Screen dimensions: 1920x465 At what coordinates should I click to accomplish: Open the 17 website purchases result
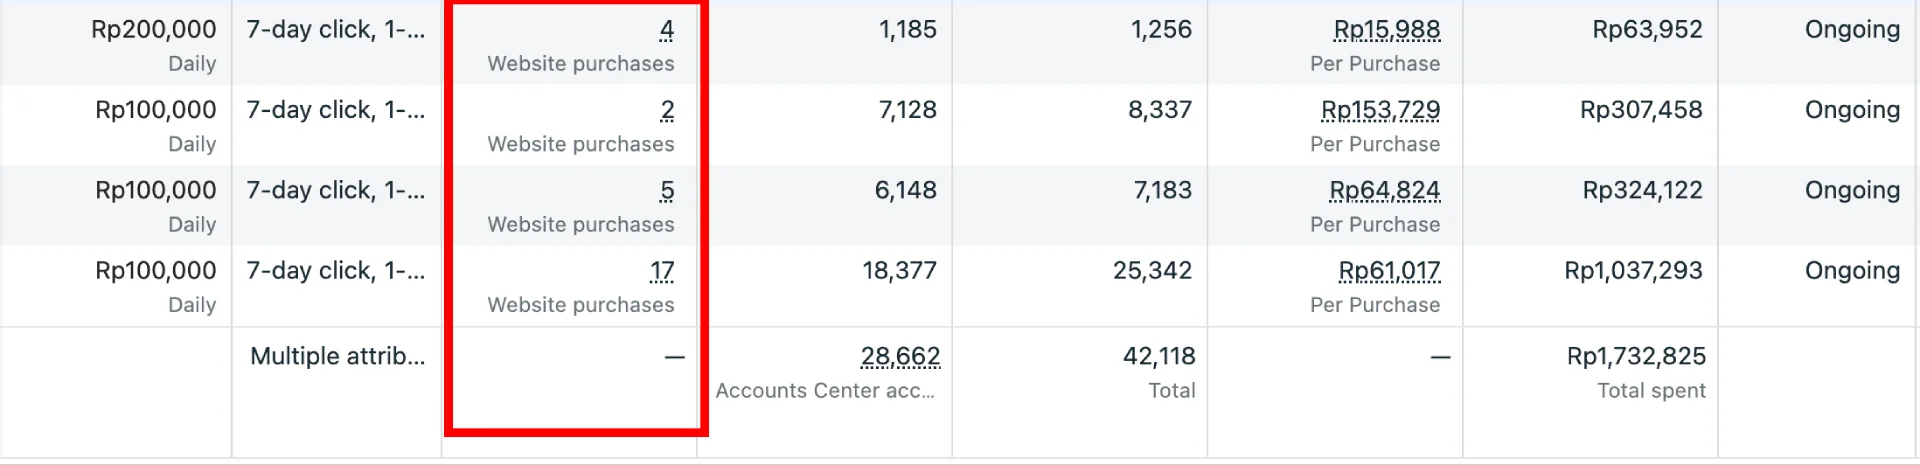661,271
